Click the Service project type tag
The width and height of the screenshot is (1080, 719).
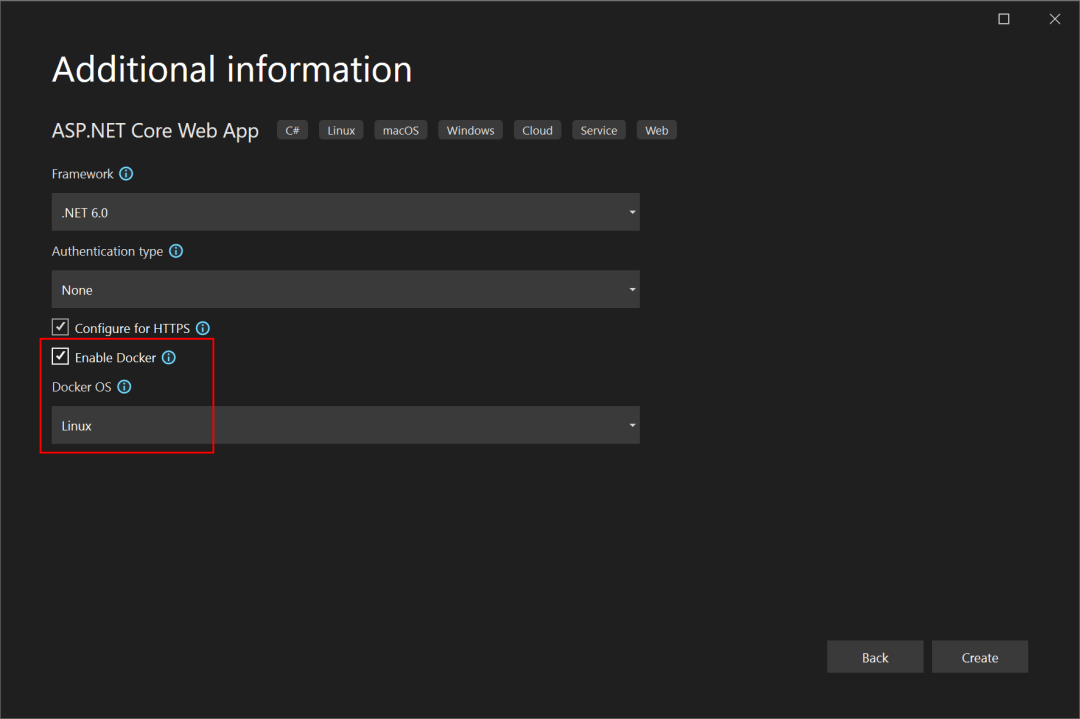click(598, 130)
